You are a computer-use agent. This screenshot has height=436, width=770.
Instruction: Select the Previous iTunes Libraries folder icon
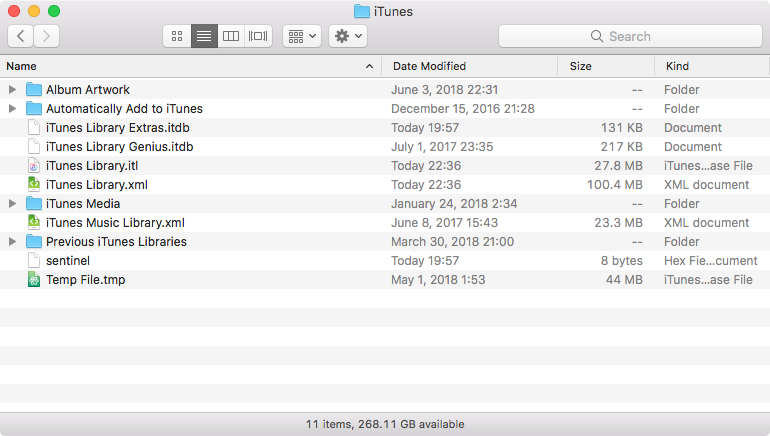33,242
